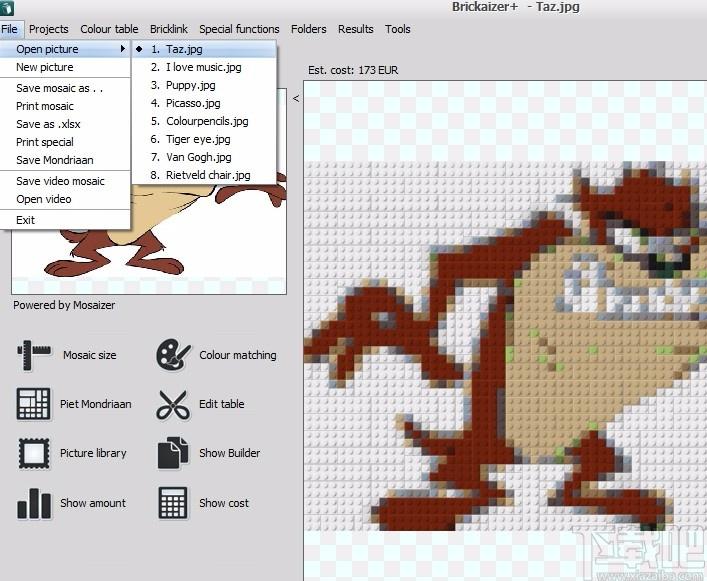The height and width of the screenshot is (581, 707).
Task: Open the Folders menu
Action: pos(308,29)
